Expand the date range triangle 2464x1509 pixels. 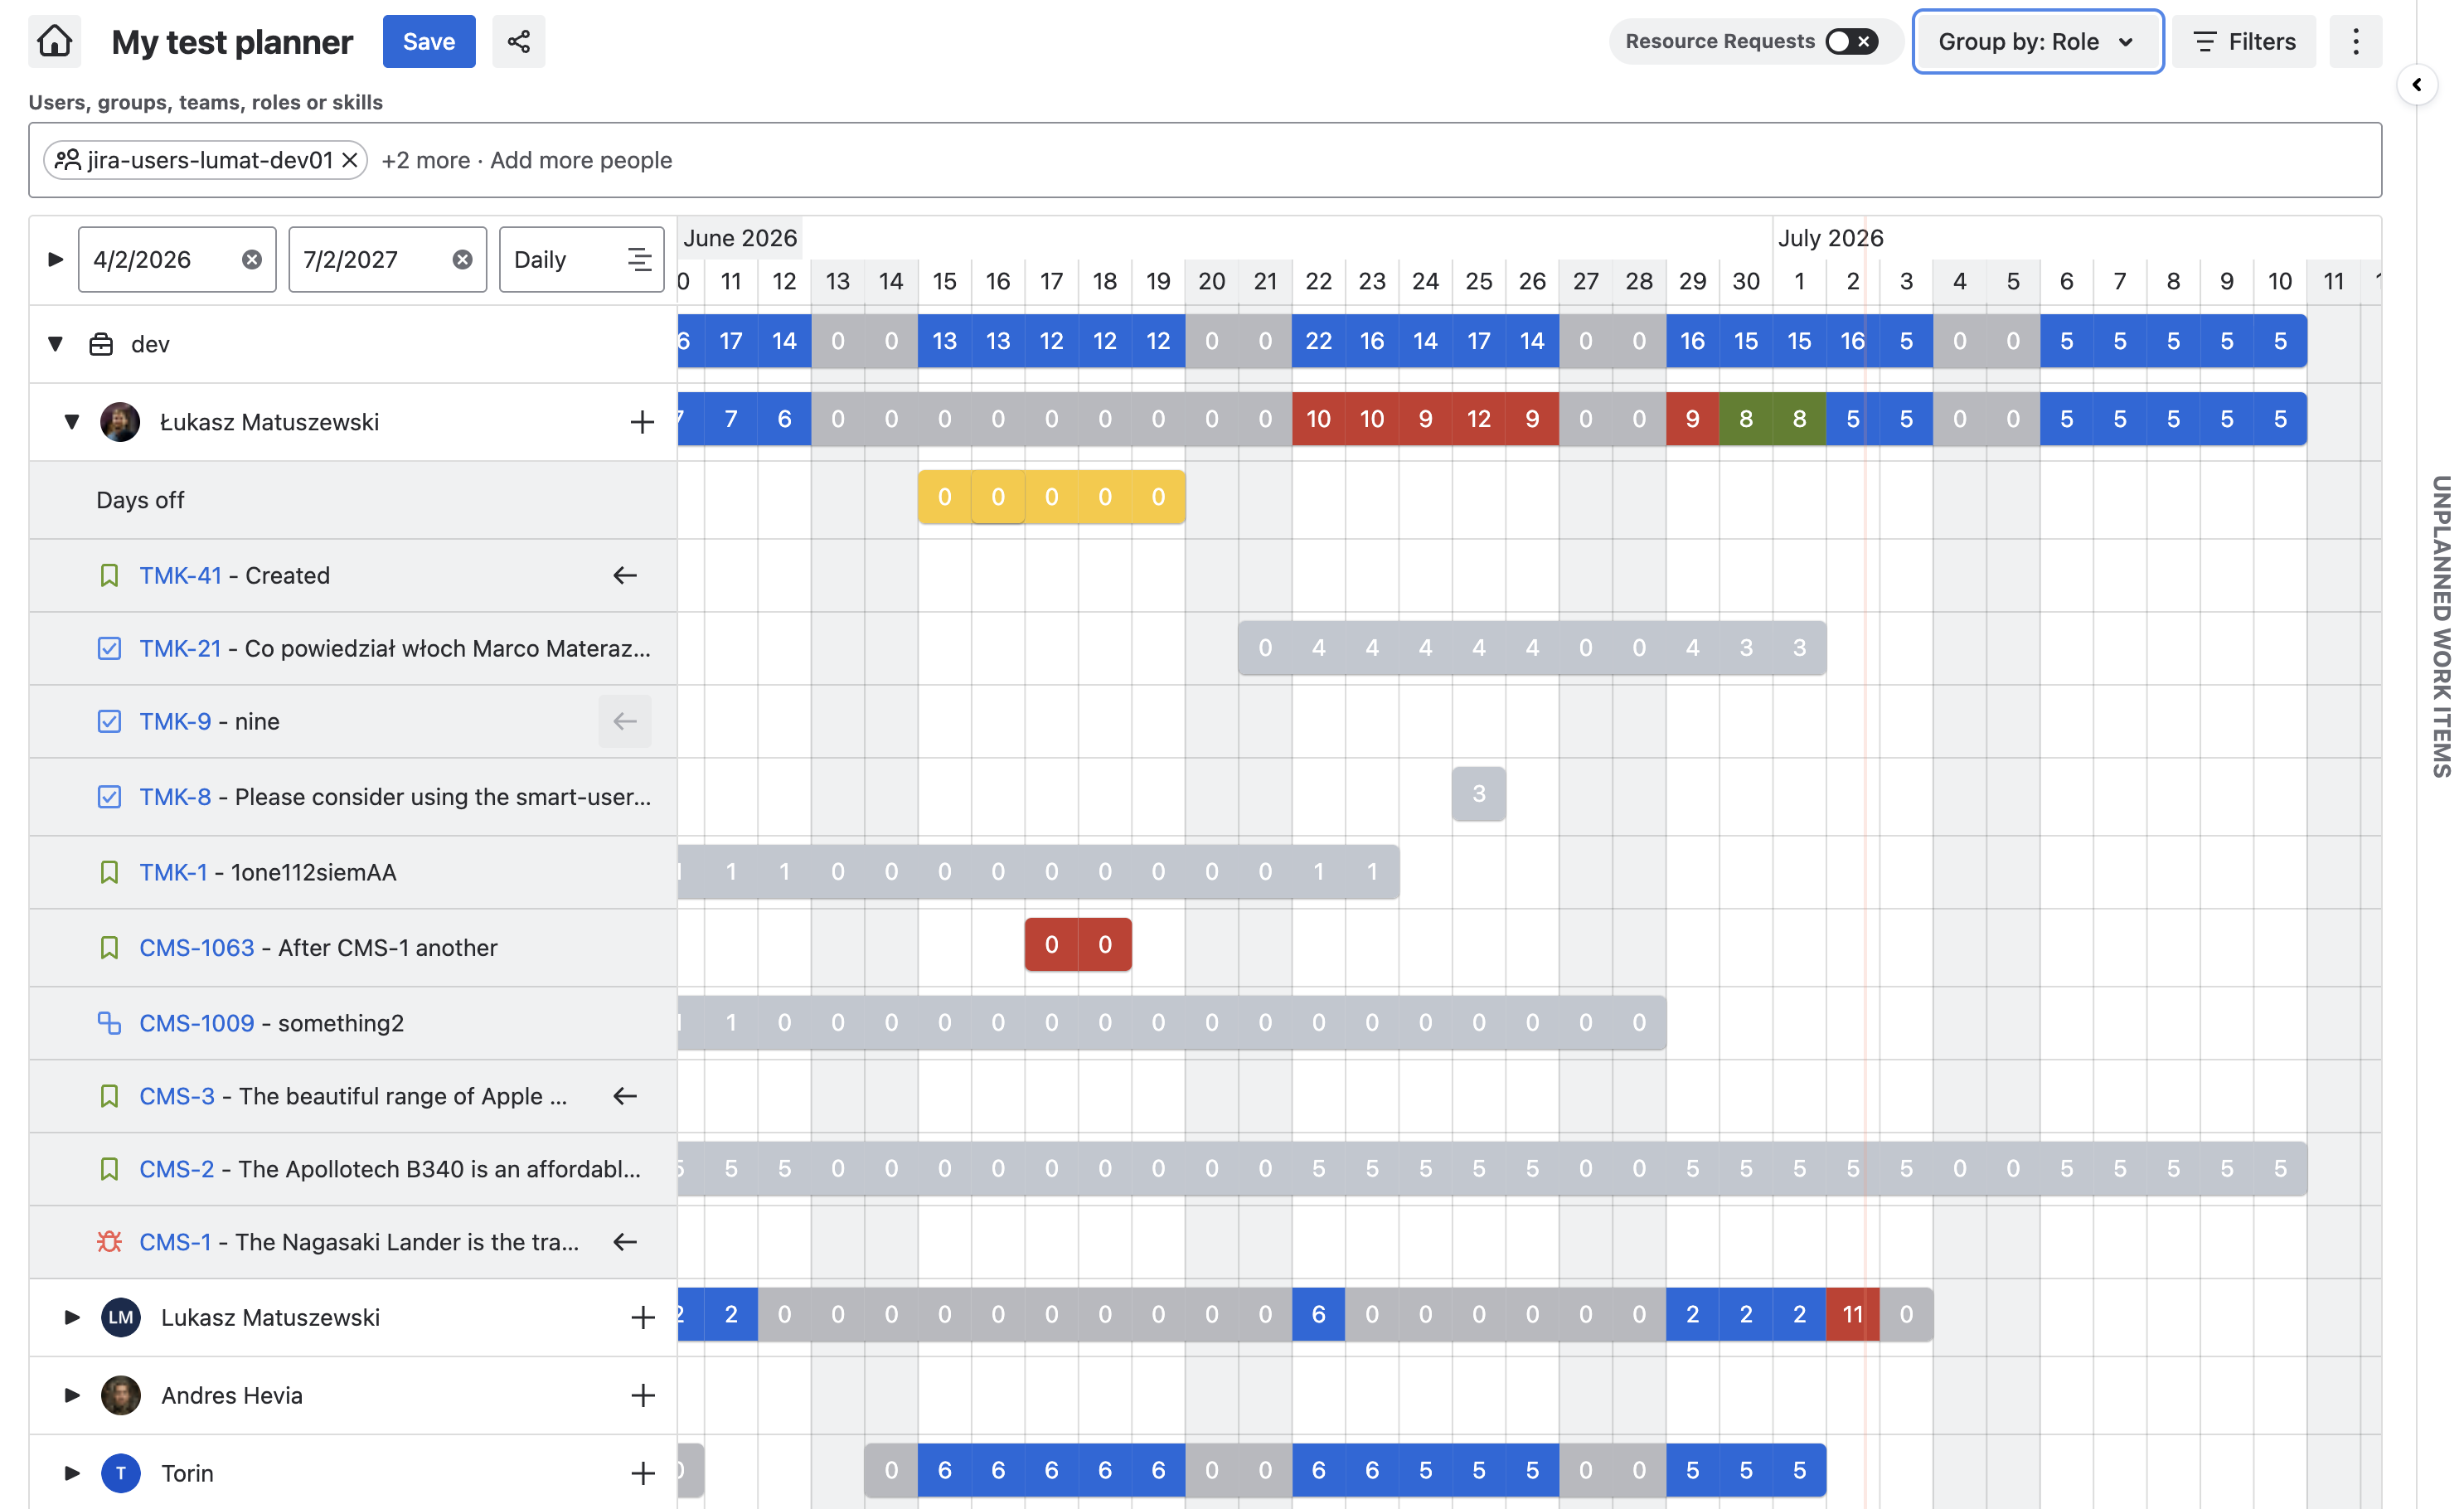click(55, 260)
